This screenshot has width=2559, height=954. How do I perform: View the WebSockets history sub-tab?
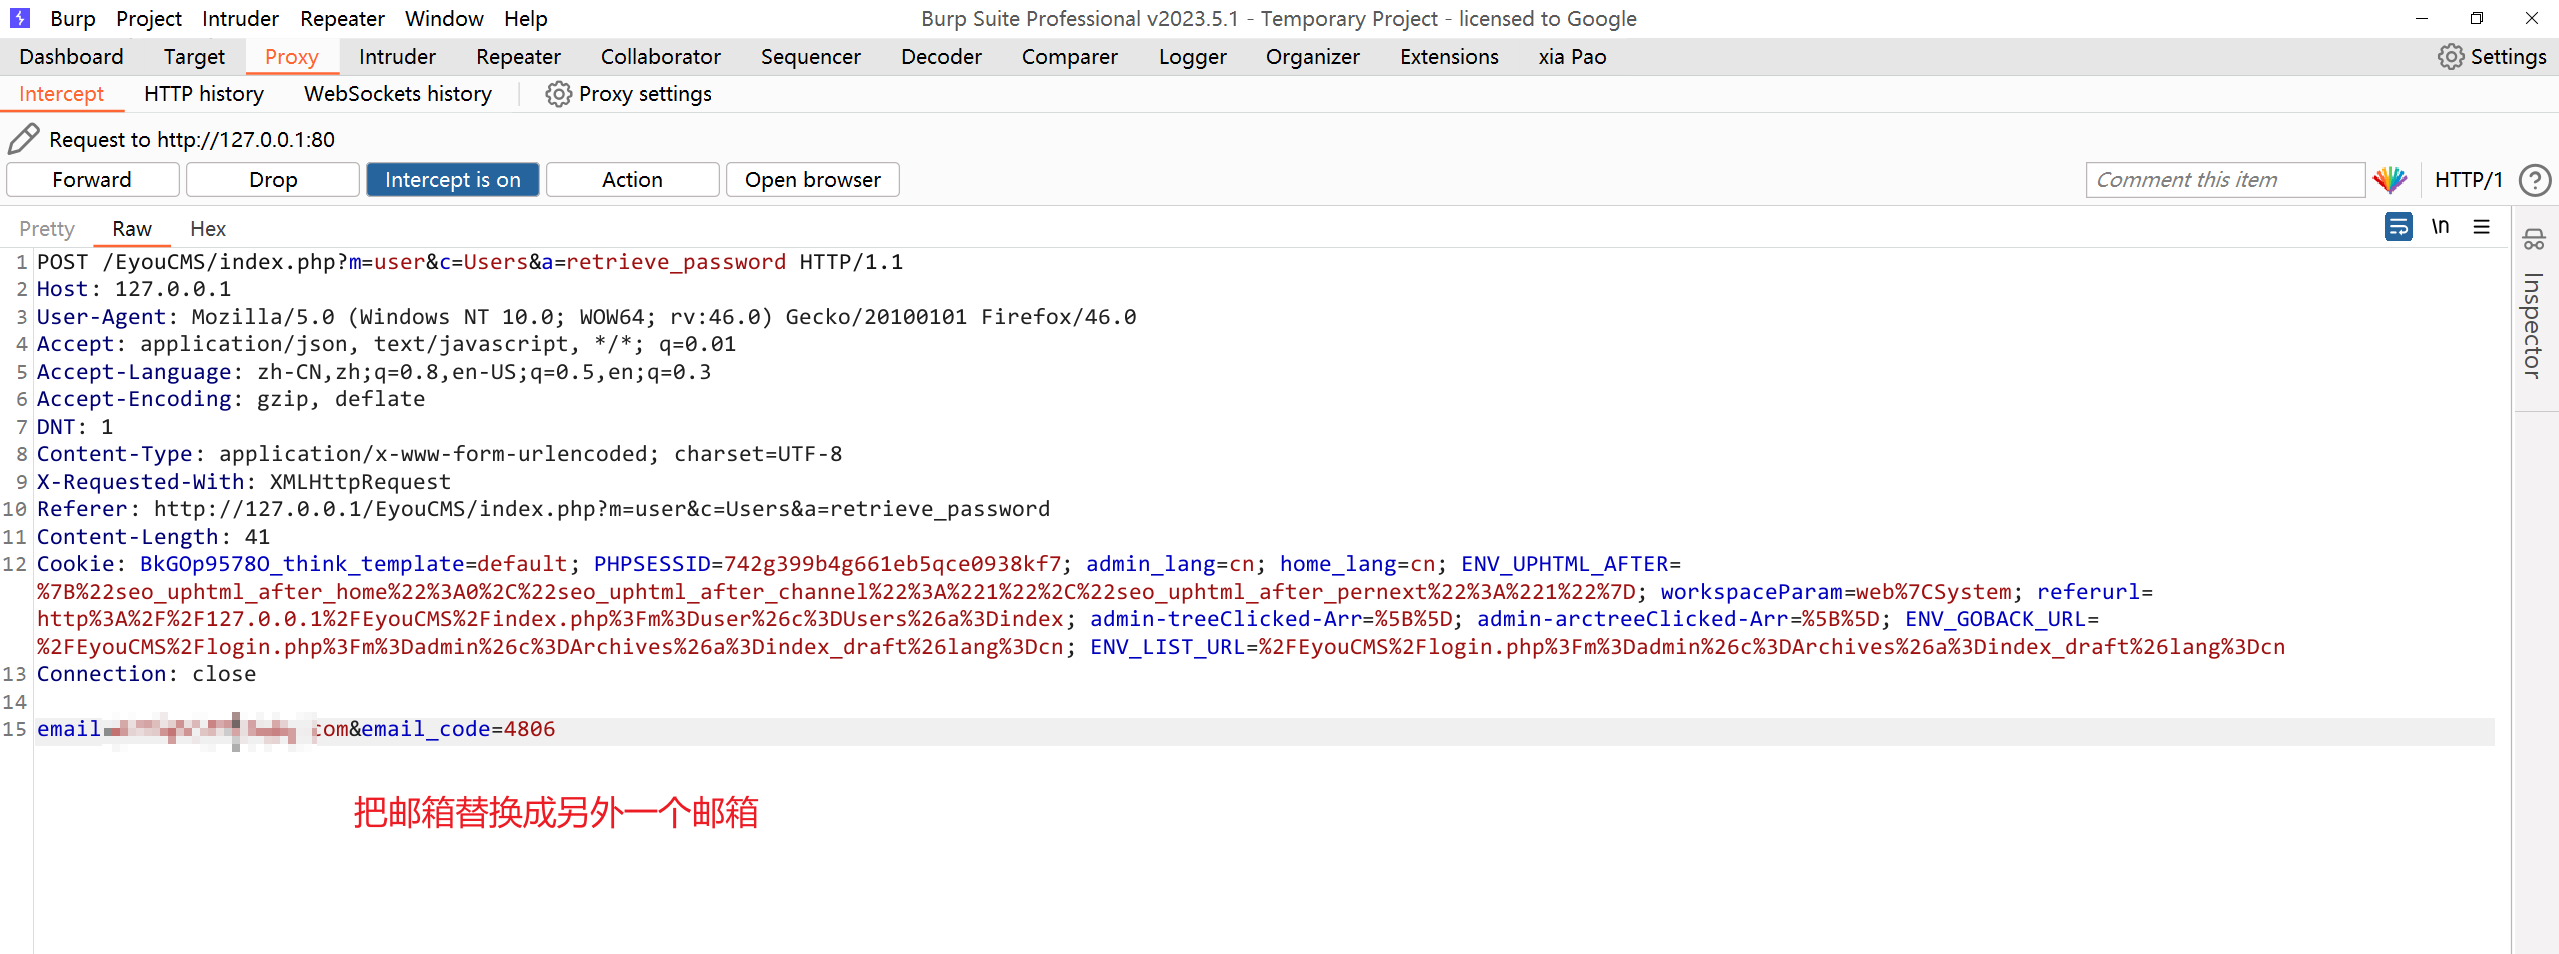click(x=398, y=94)
